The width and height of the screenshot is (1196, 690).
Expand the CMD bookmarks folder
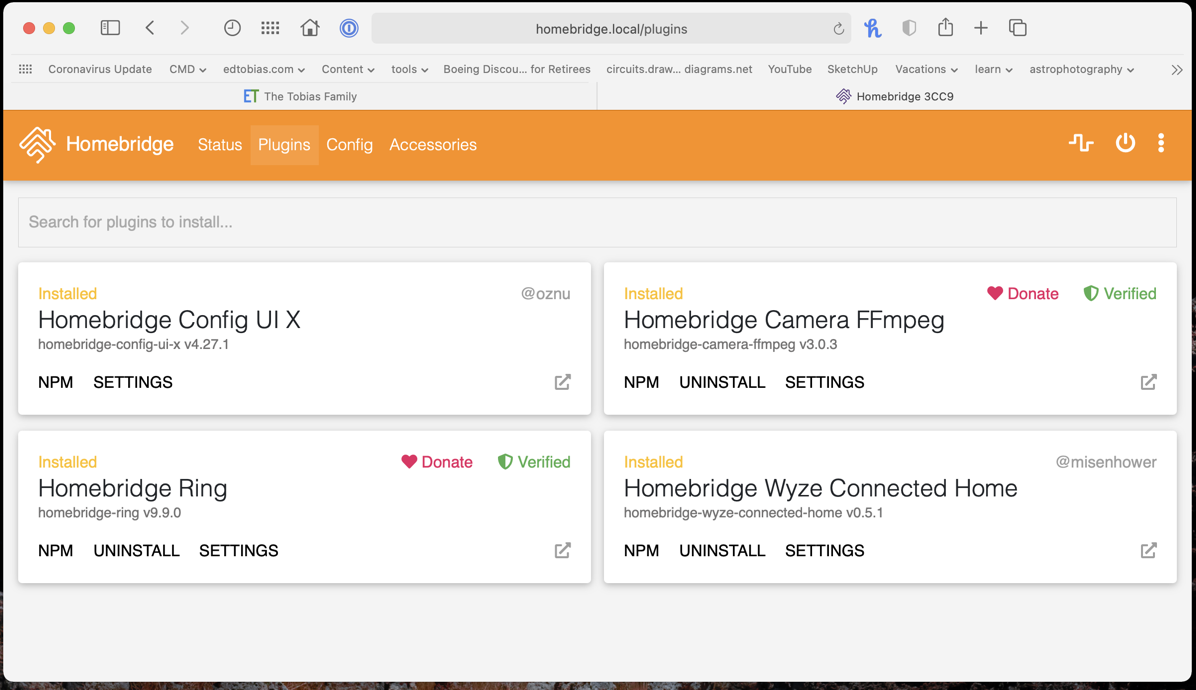[187, 69]
